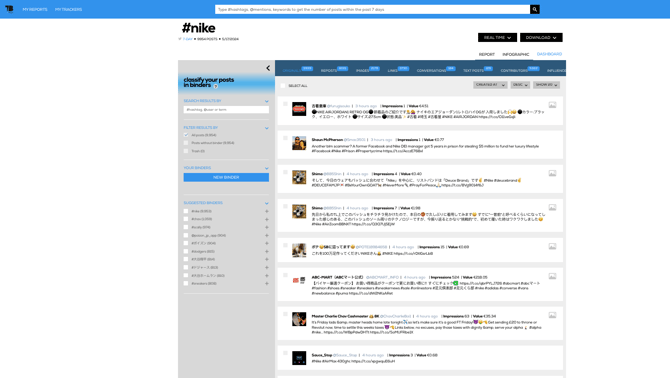Check the #sneakers suggested binder
Image resolution: width=670 pixels, height=378 pixels.
[186, 284]
